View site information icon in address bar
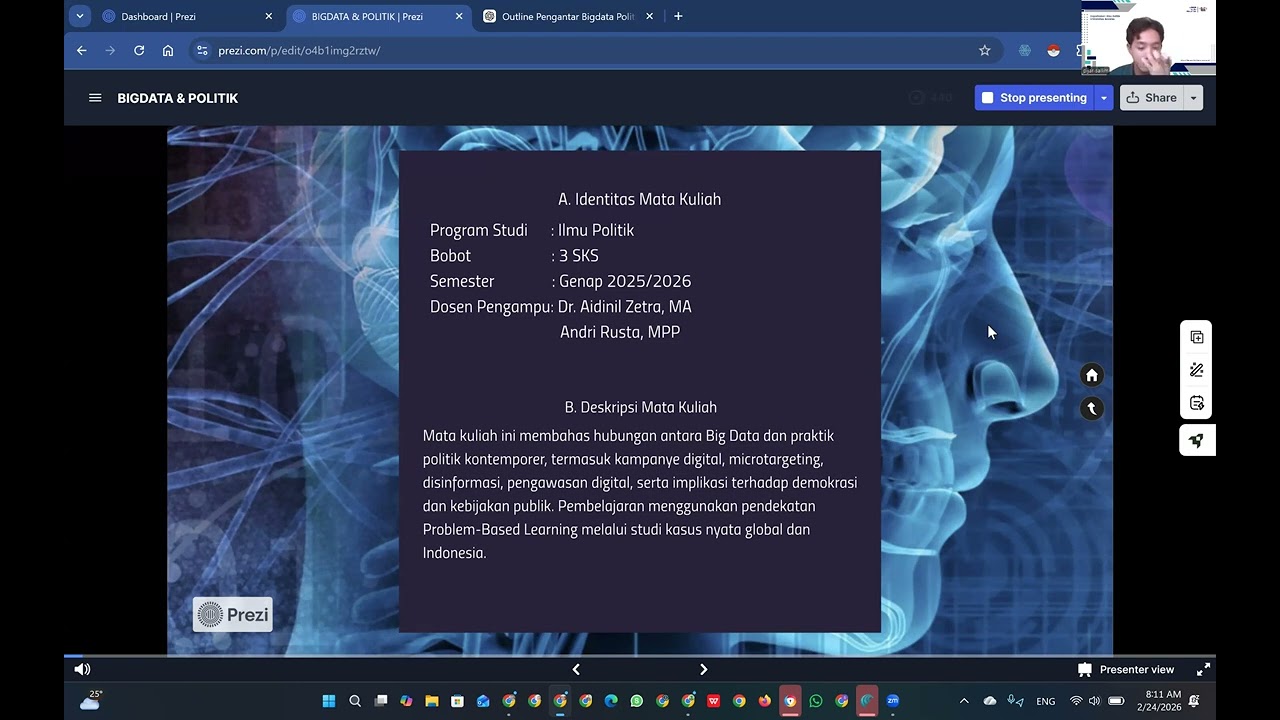This screenshot has height=720, width=1280. coord(202,50)
